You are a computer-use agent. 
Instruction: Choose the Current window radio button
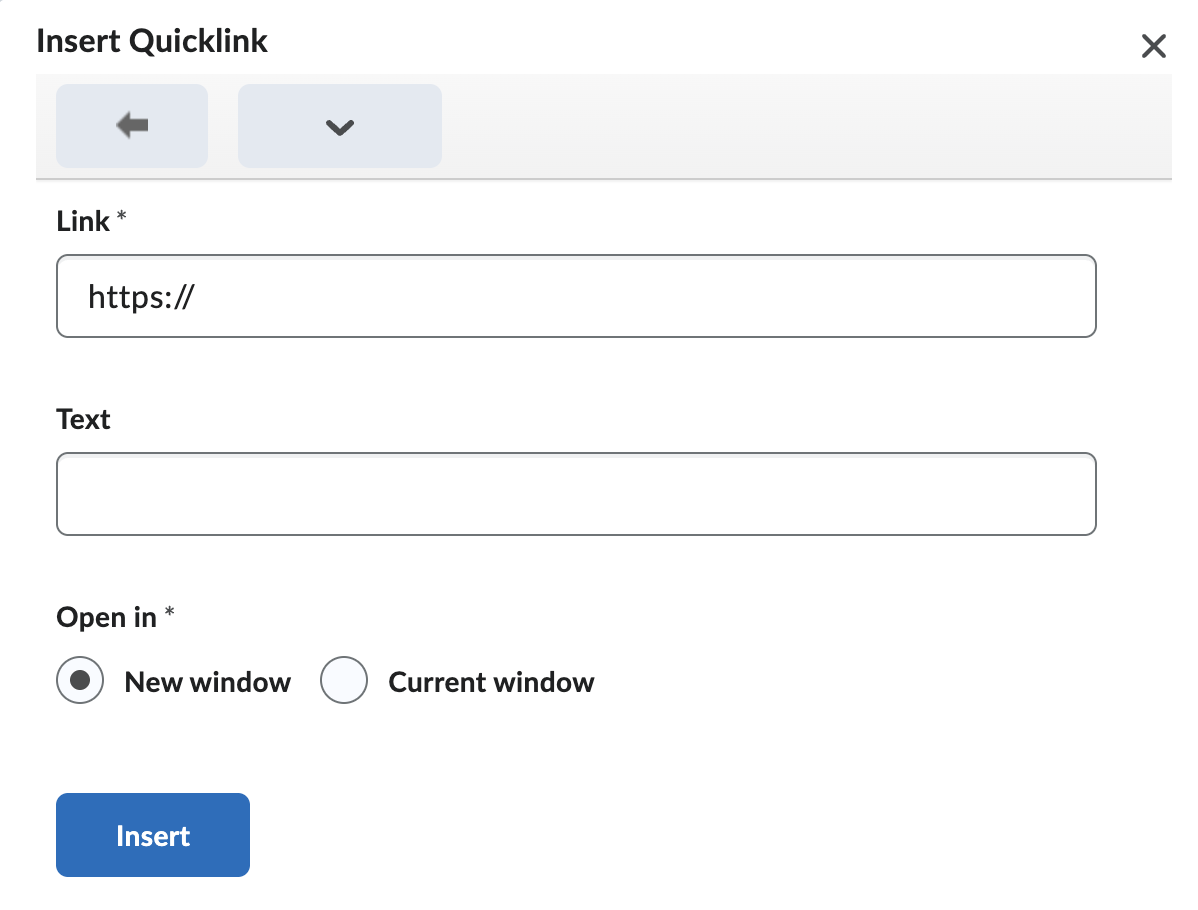point(344,681)
